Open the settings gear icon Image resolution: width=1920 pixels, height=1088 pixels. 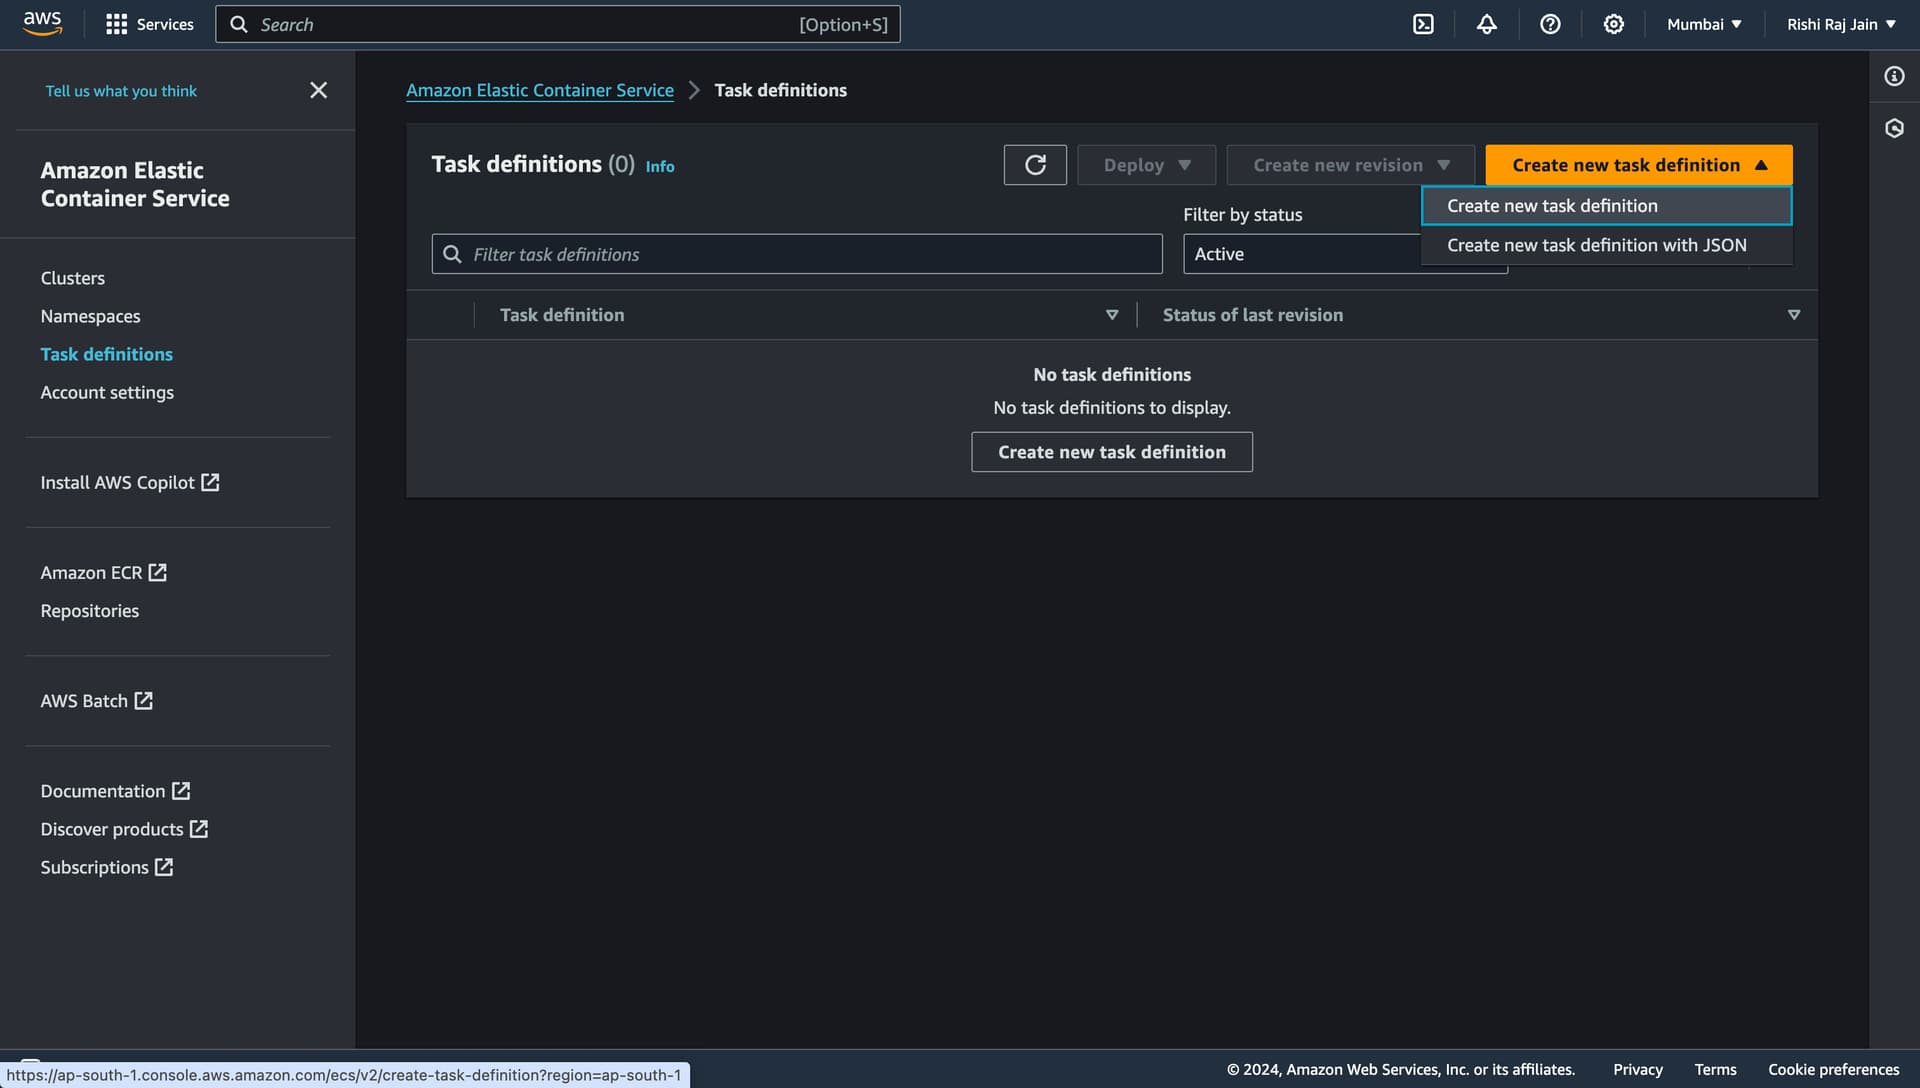[1613, 24]
